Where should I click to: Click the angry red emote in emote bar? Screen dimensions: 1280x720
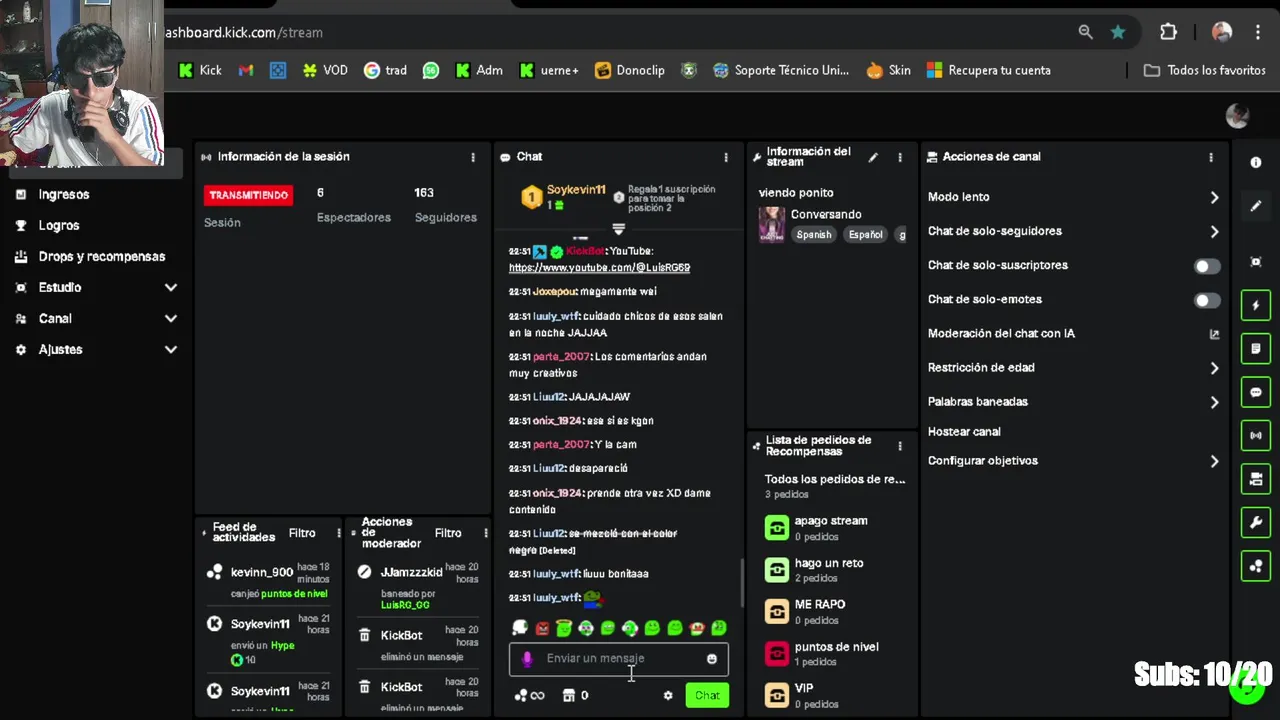(542, 628)
